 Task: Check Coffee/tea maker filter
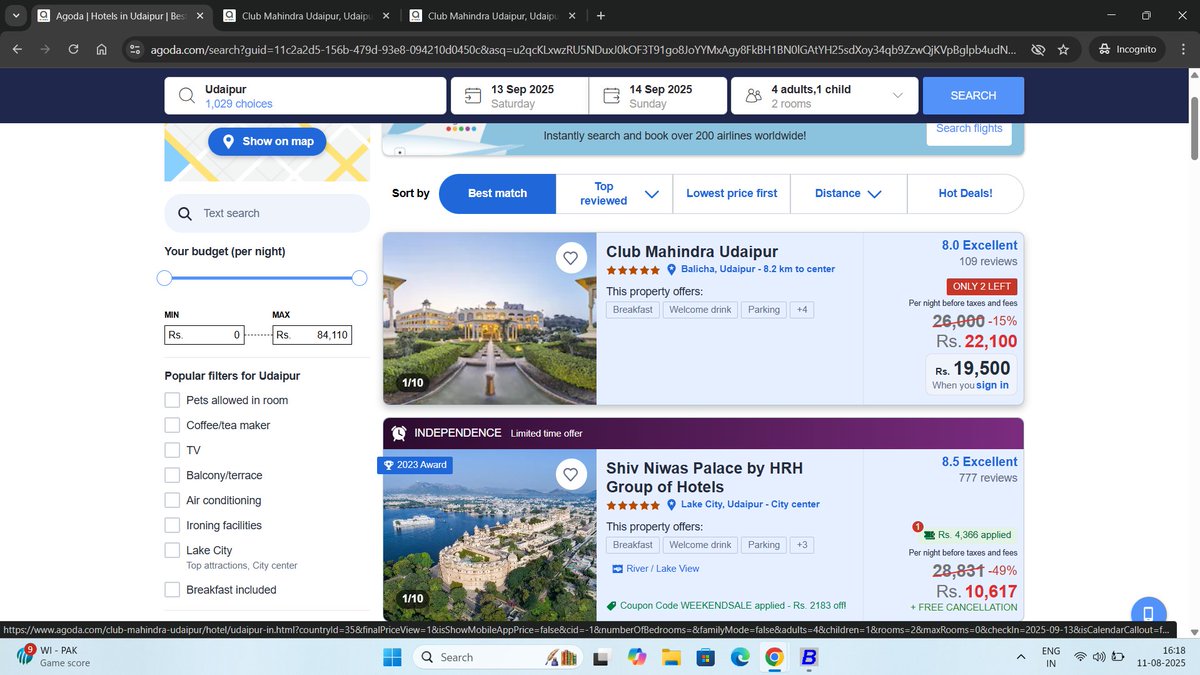coord(172,425)
